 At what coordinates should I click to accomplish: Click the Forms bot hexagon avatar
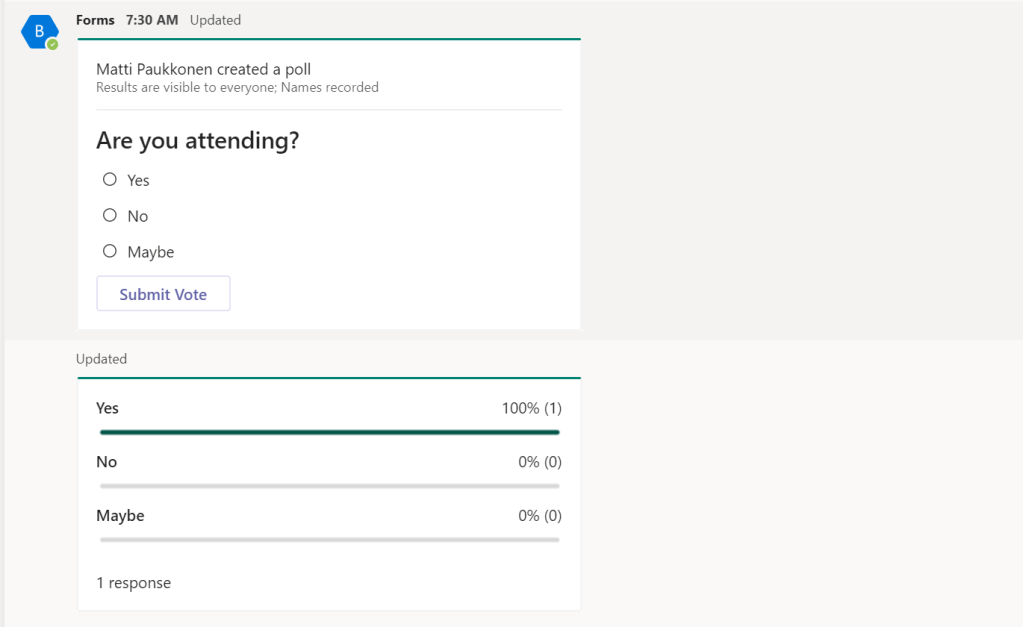(x=38, y=31)
